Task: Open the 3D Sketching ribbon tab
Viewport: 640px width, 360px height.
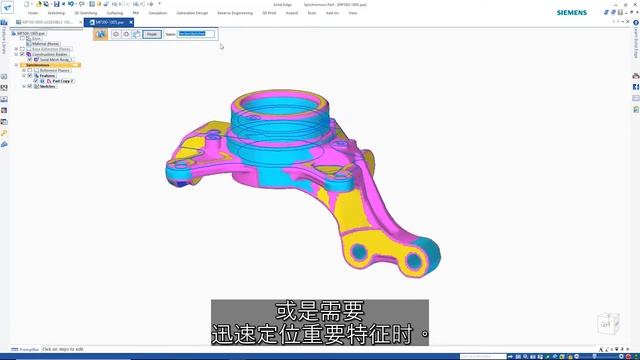Action: (x=86, y=13)
